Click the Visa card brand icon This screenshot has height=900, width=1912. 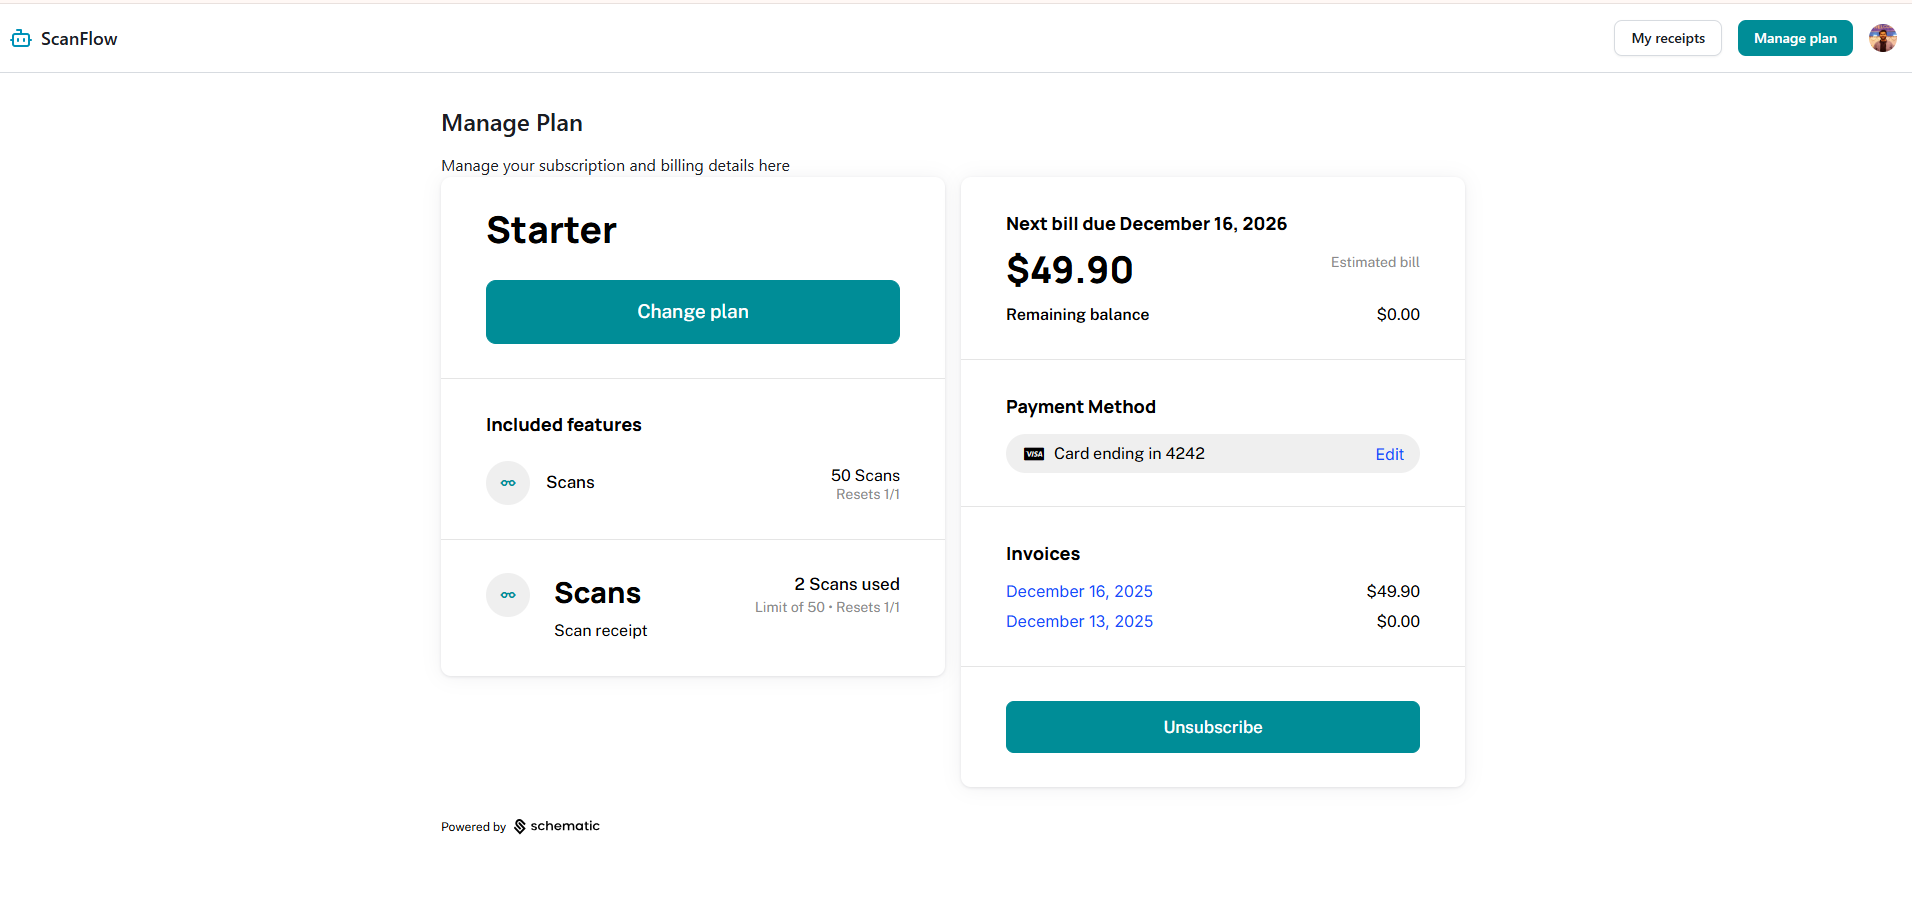point(1033,453)
